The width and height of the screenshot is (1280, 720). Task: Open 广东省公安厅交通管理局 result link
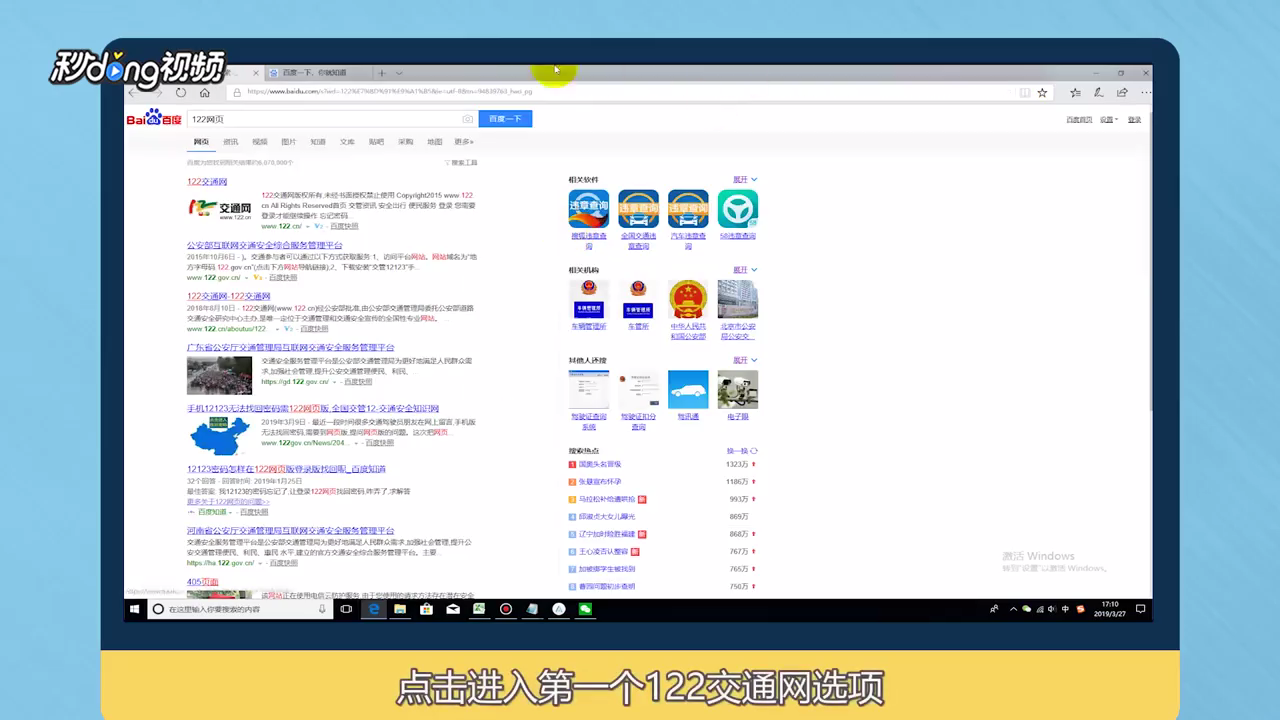tap(290, 347)
